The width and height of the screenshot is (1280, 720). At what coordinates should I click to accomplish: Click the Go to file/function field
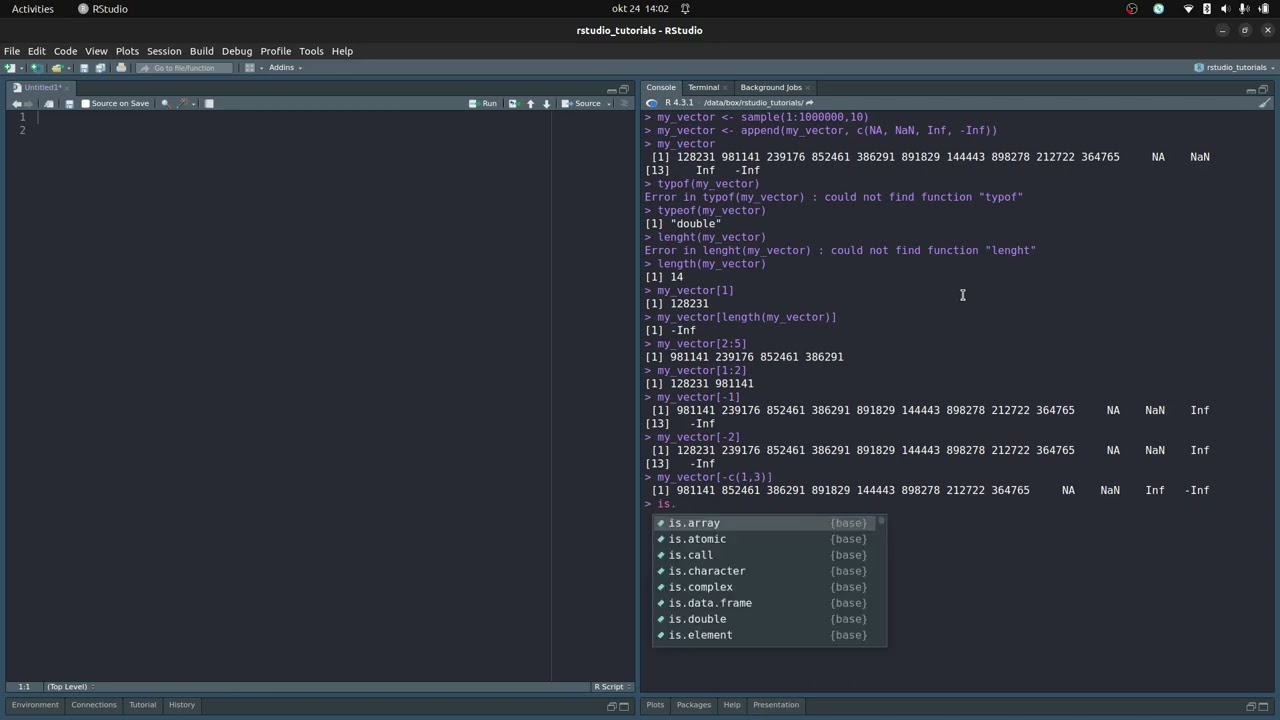[x=184, y=68]
